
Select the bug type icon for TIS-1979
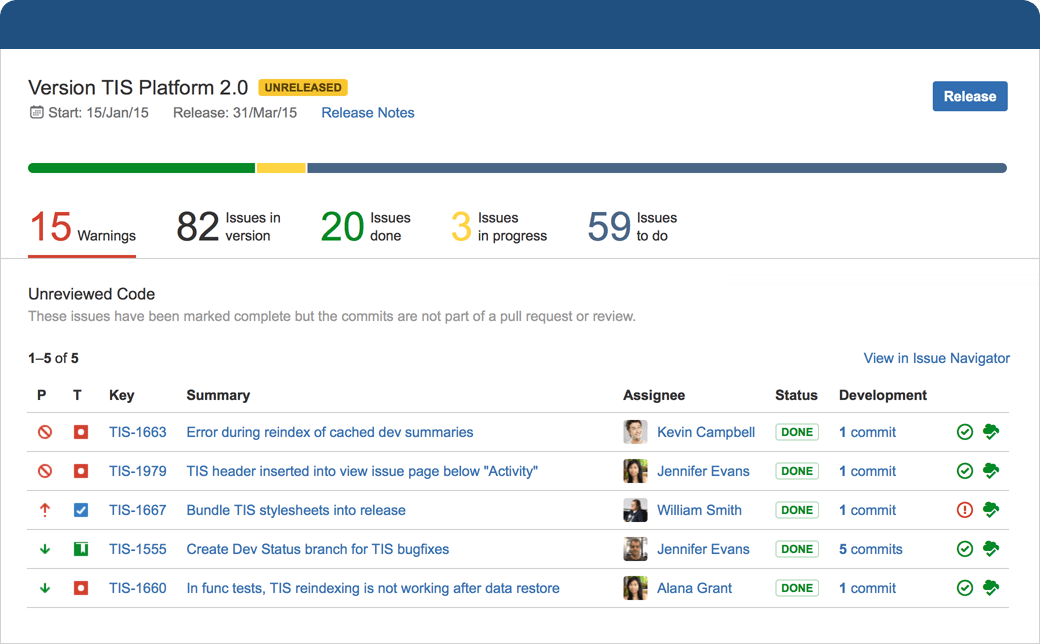pos(79,470)
